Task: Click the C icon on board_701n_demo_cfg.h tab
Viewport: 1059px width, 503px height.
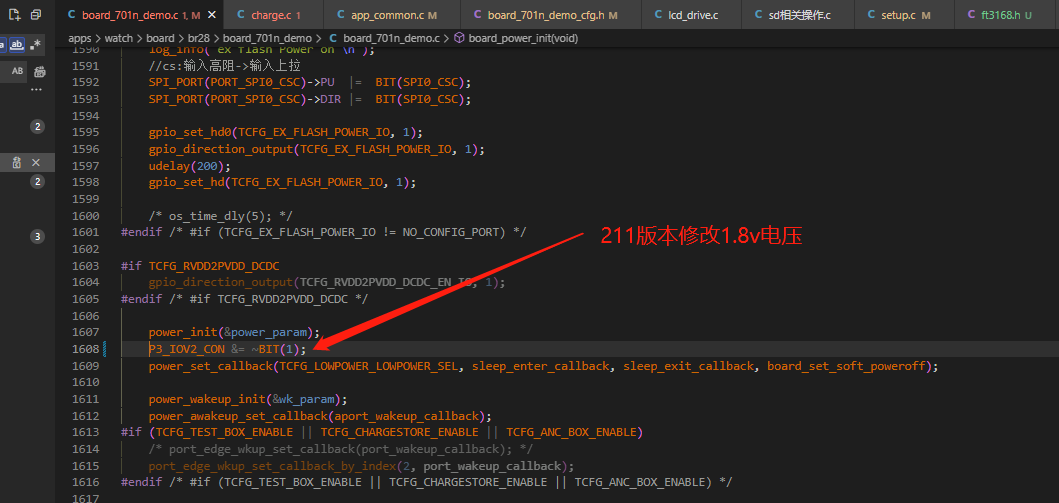Action: click(x=477, y=15)
